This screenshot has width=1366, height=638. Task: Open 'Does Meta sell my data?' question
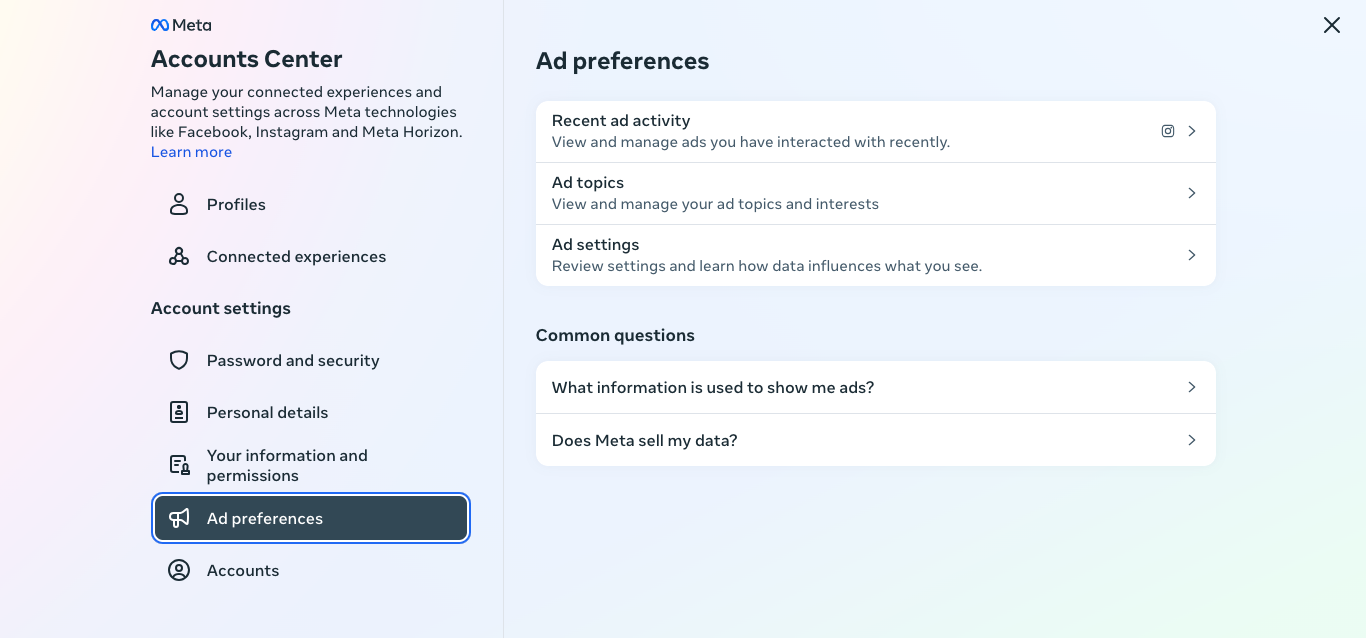coord(1191,440)
